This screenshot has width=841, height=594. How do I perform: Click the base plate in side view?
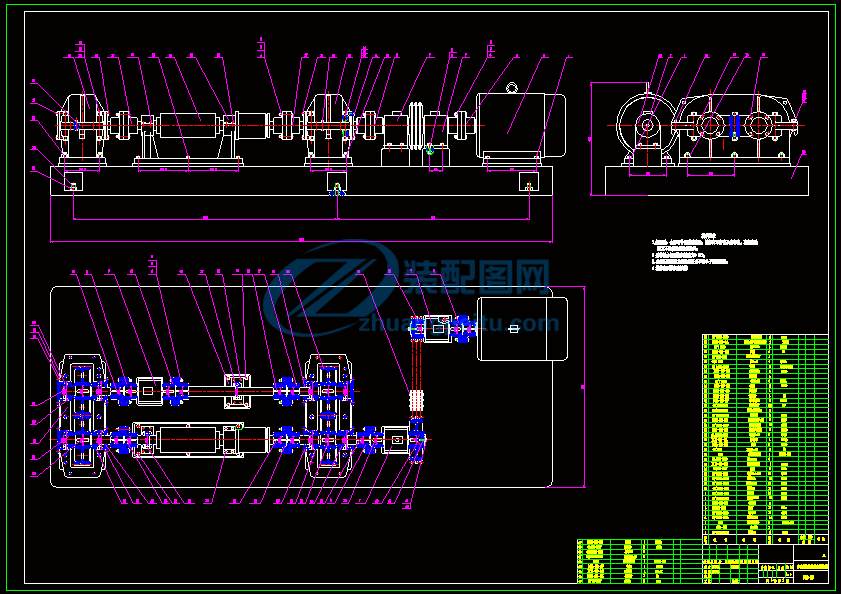click(707, 181)
